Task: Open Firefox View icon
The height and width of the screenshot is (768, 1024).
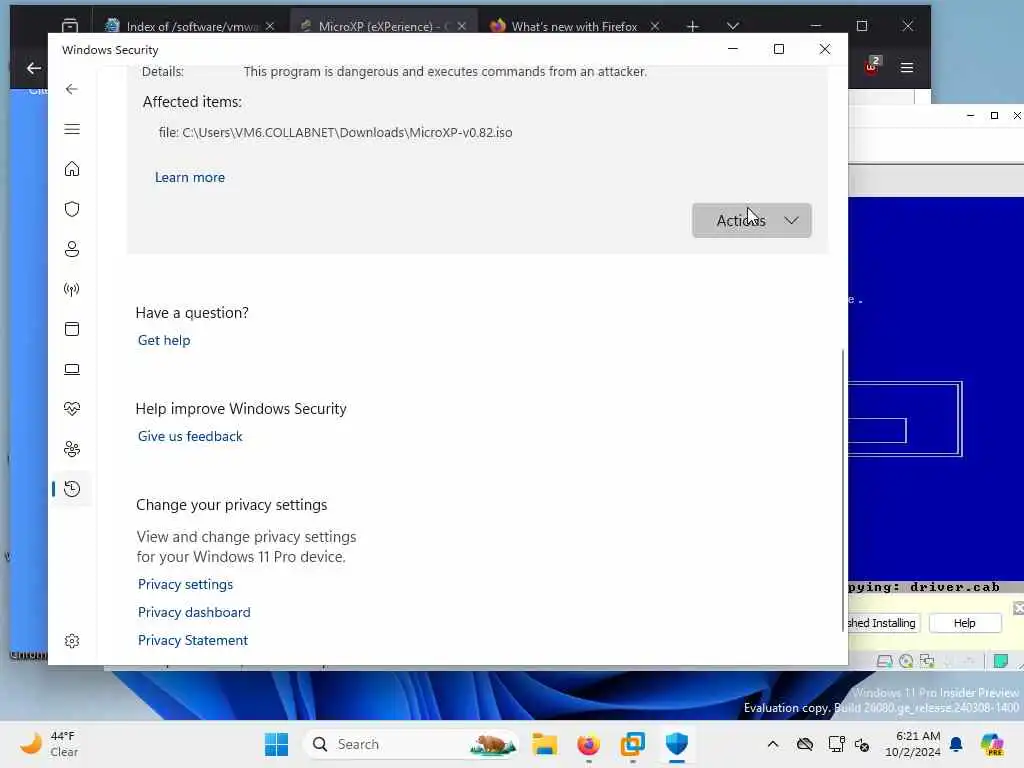Action: [x=70, y=26]
